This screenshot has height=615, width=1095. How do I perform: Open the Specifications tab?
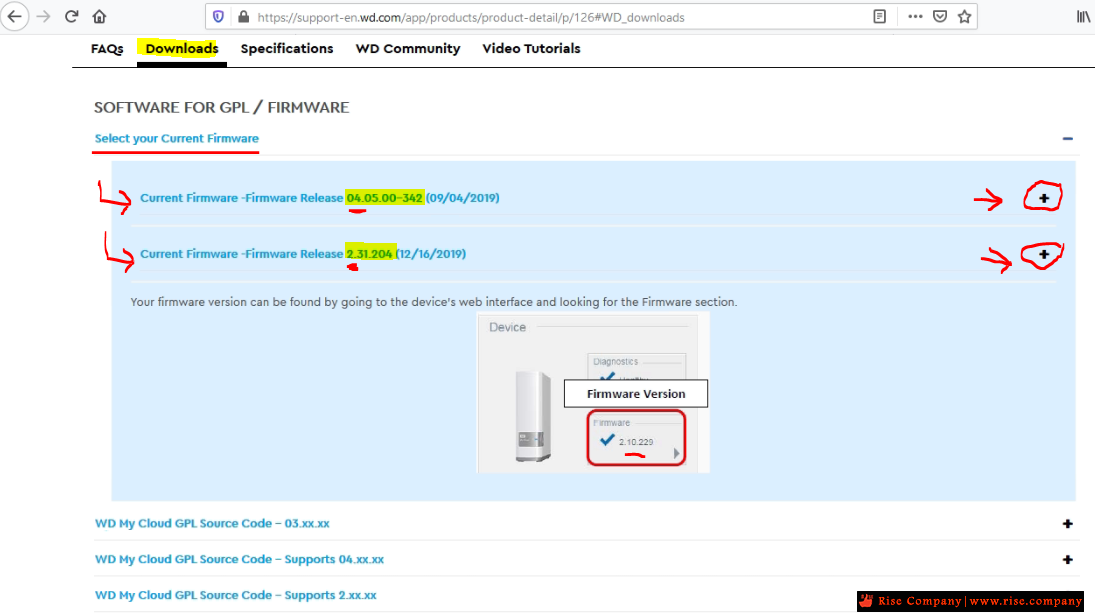pyautogui.click(x=287, y=49)
